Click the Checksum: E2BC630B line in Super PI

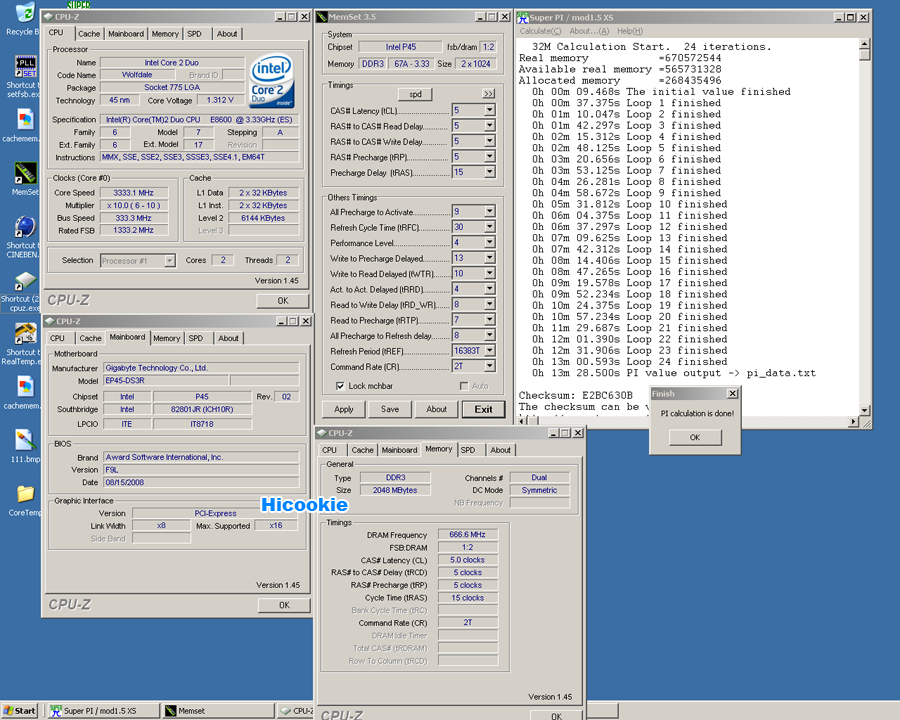(x=576, y=396)
